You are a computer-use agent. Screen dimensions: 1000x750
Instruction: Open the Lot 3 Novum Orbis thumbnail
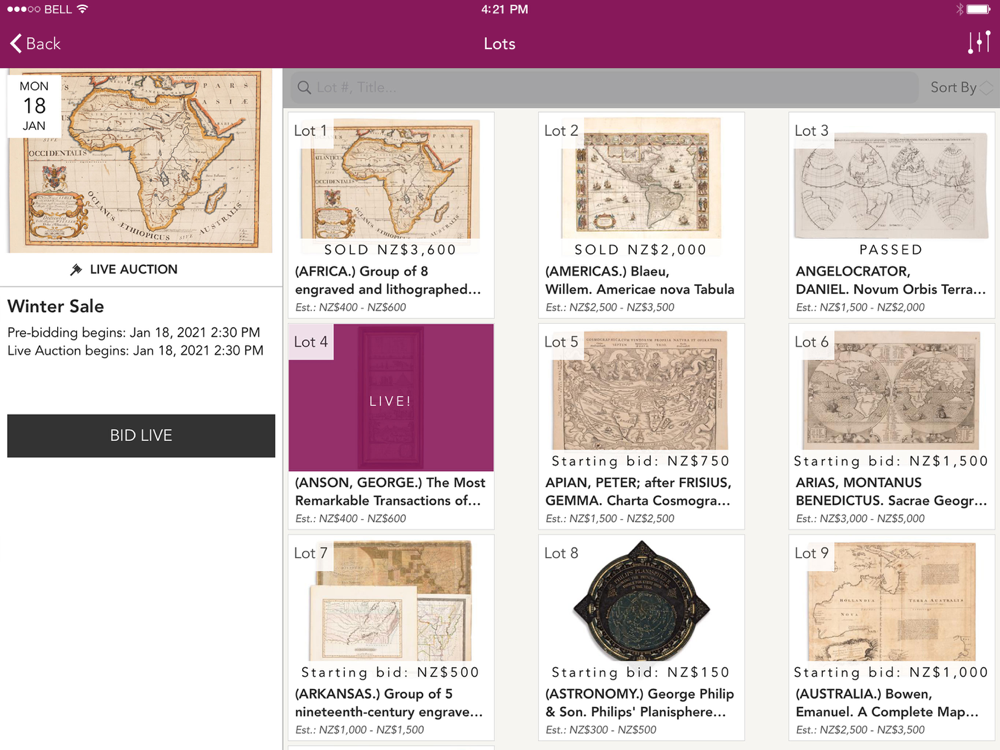tap(892, 185)
